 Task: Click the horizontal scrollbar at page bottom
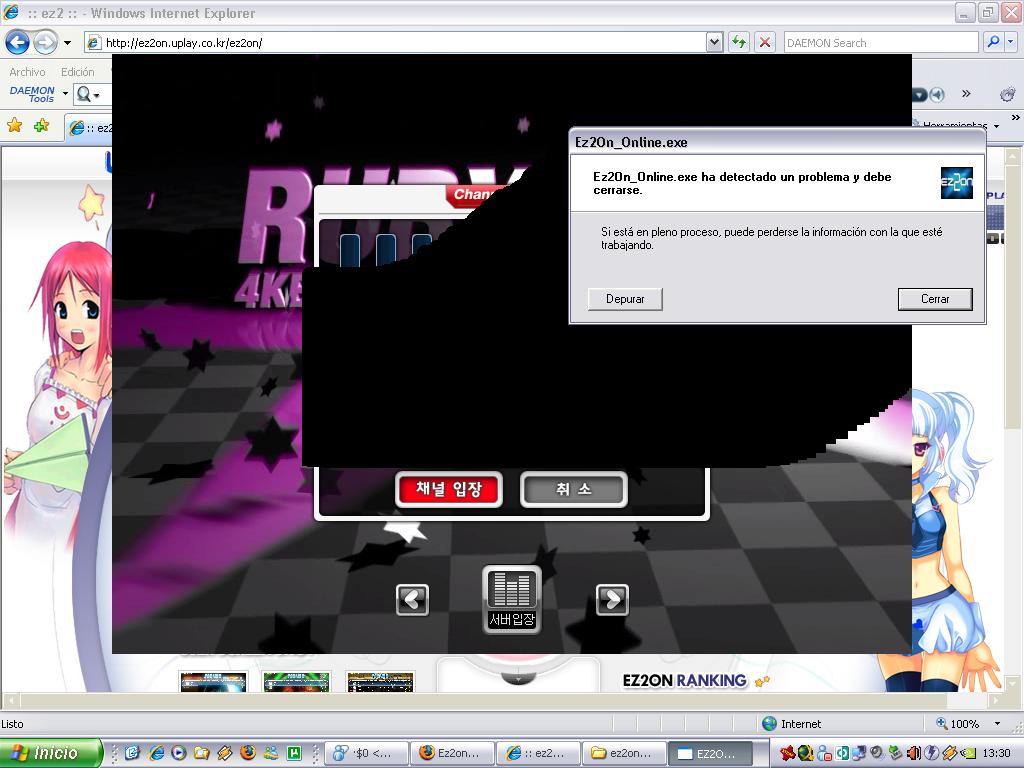click(x=503, y=701)
